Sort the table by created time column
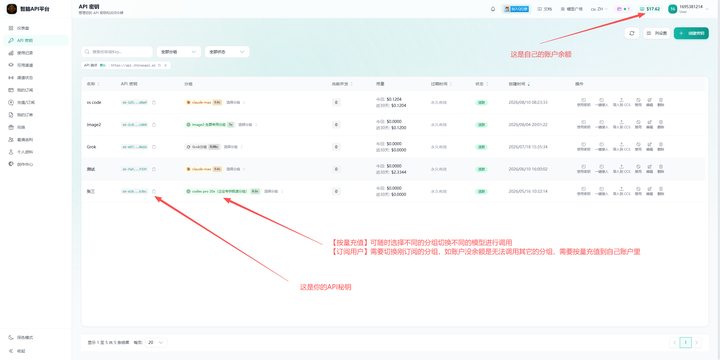 (x=518, y=84)
